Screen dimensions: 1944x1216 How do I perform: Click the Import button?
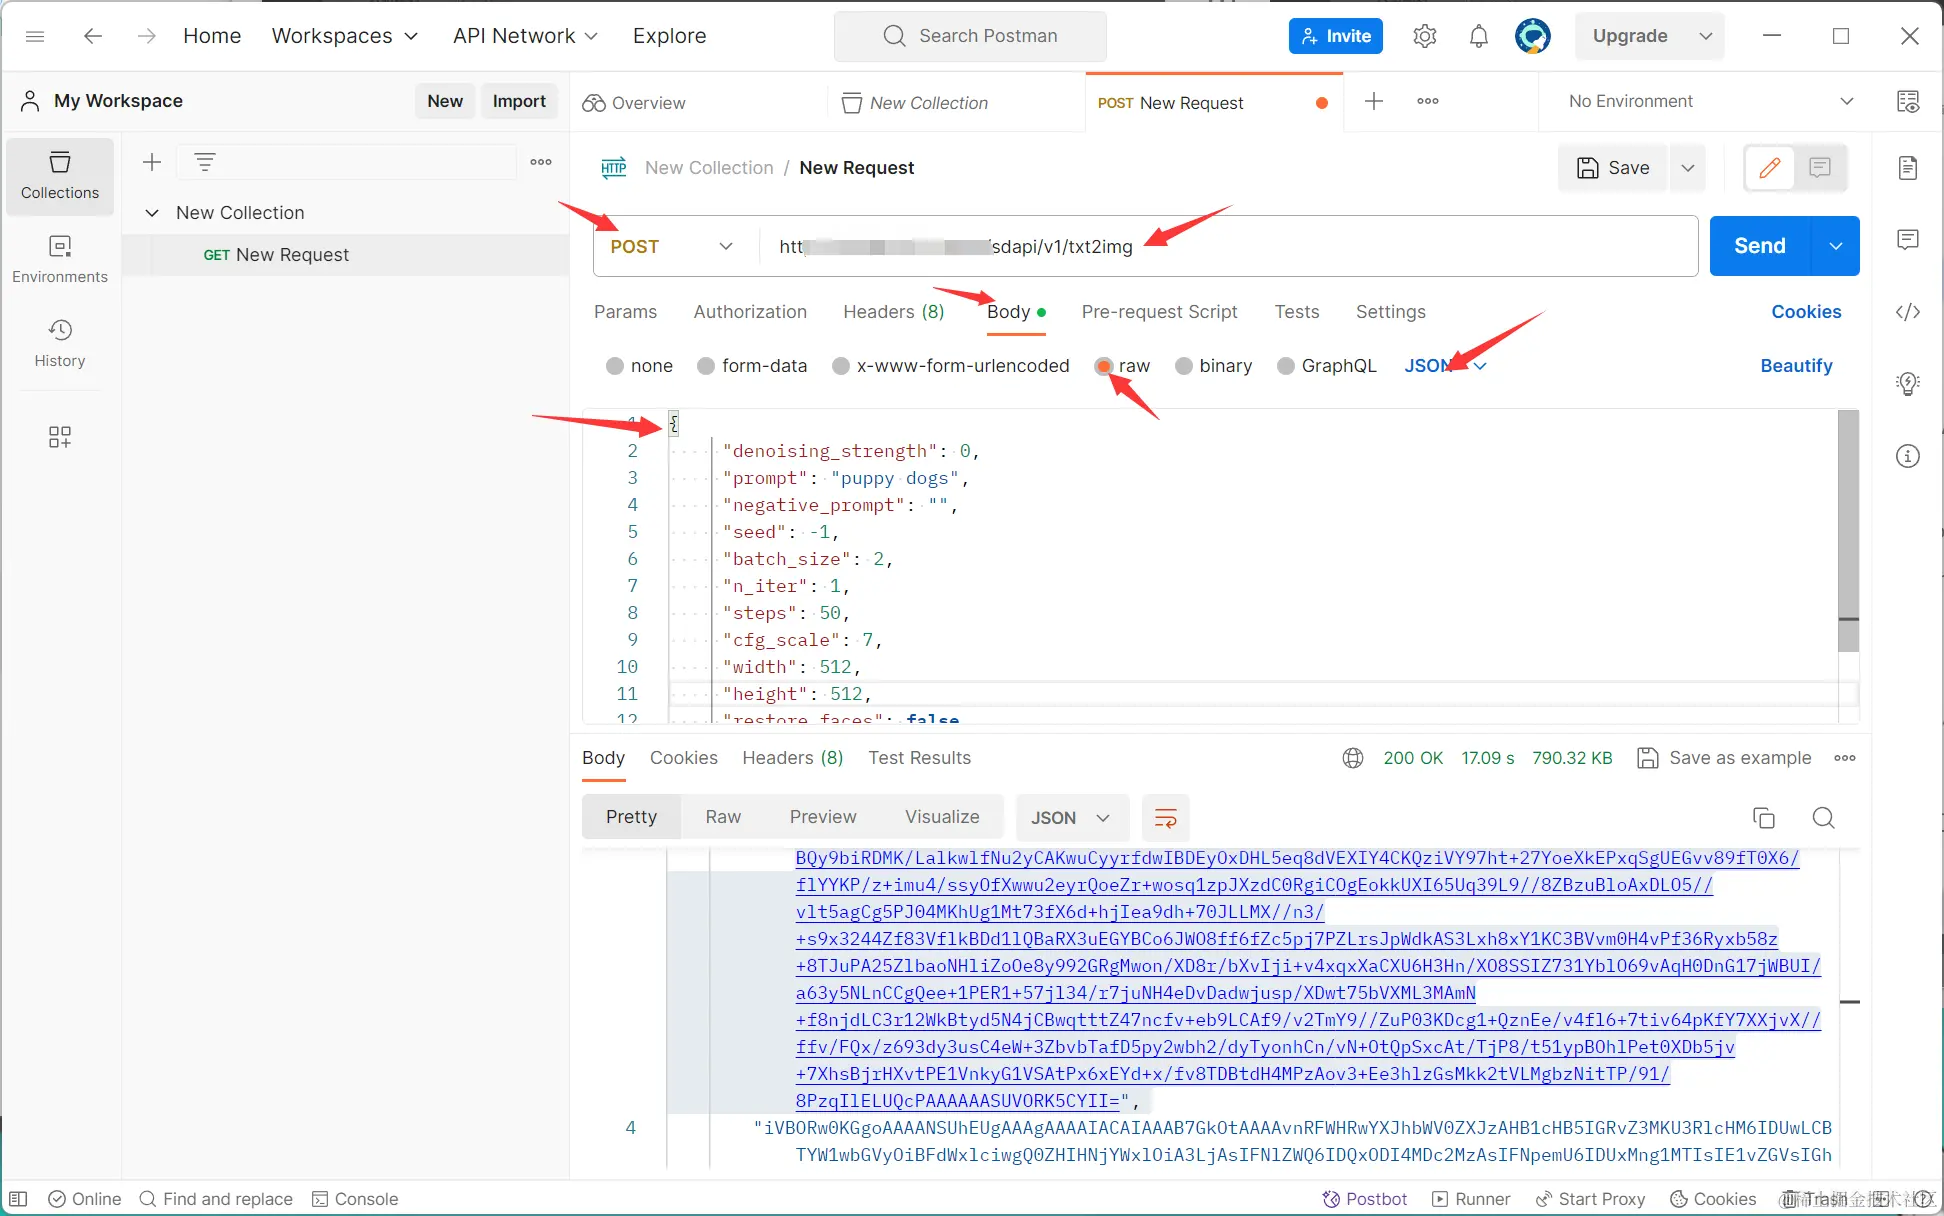[519, 101]
